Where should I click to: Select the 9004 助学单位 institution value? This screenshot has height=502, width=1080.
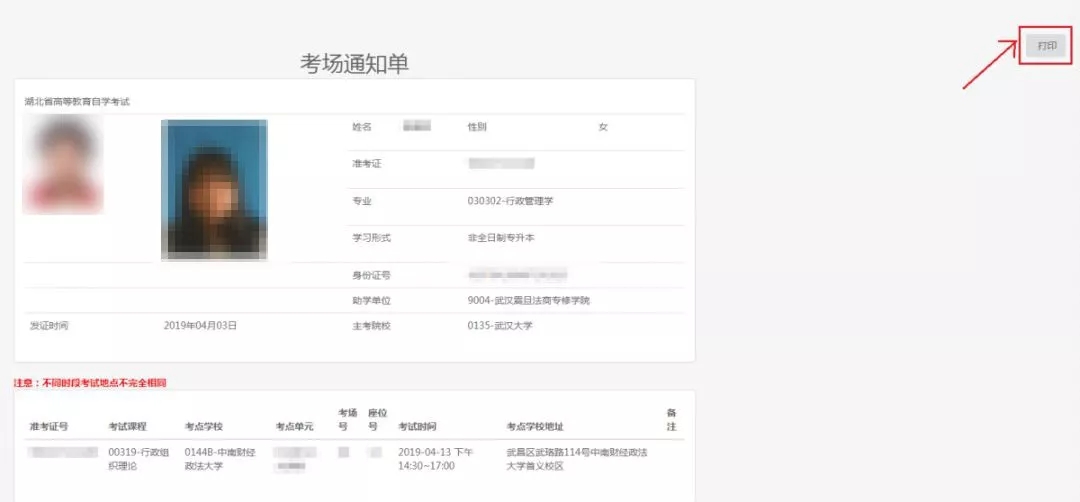528,301
